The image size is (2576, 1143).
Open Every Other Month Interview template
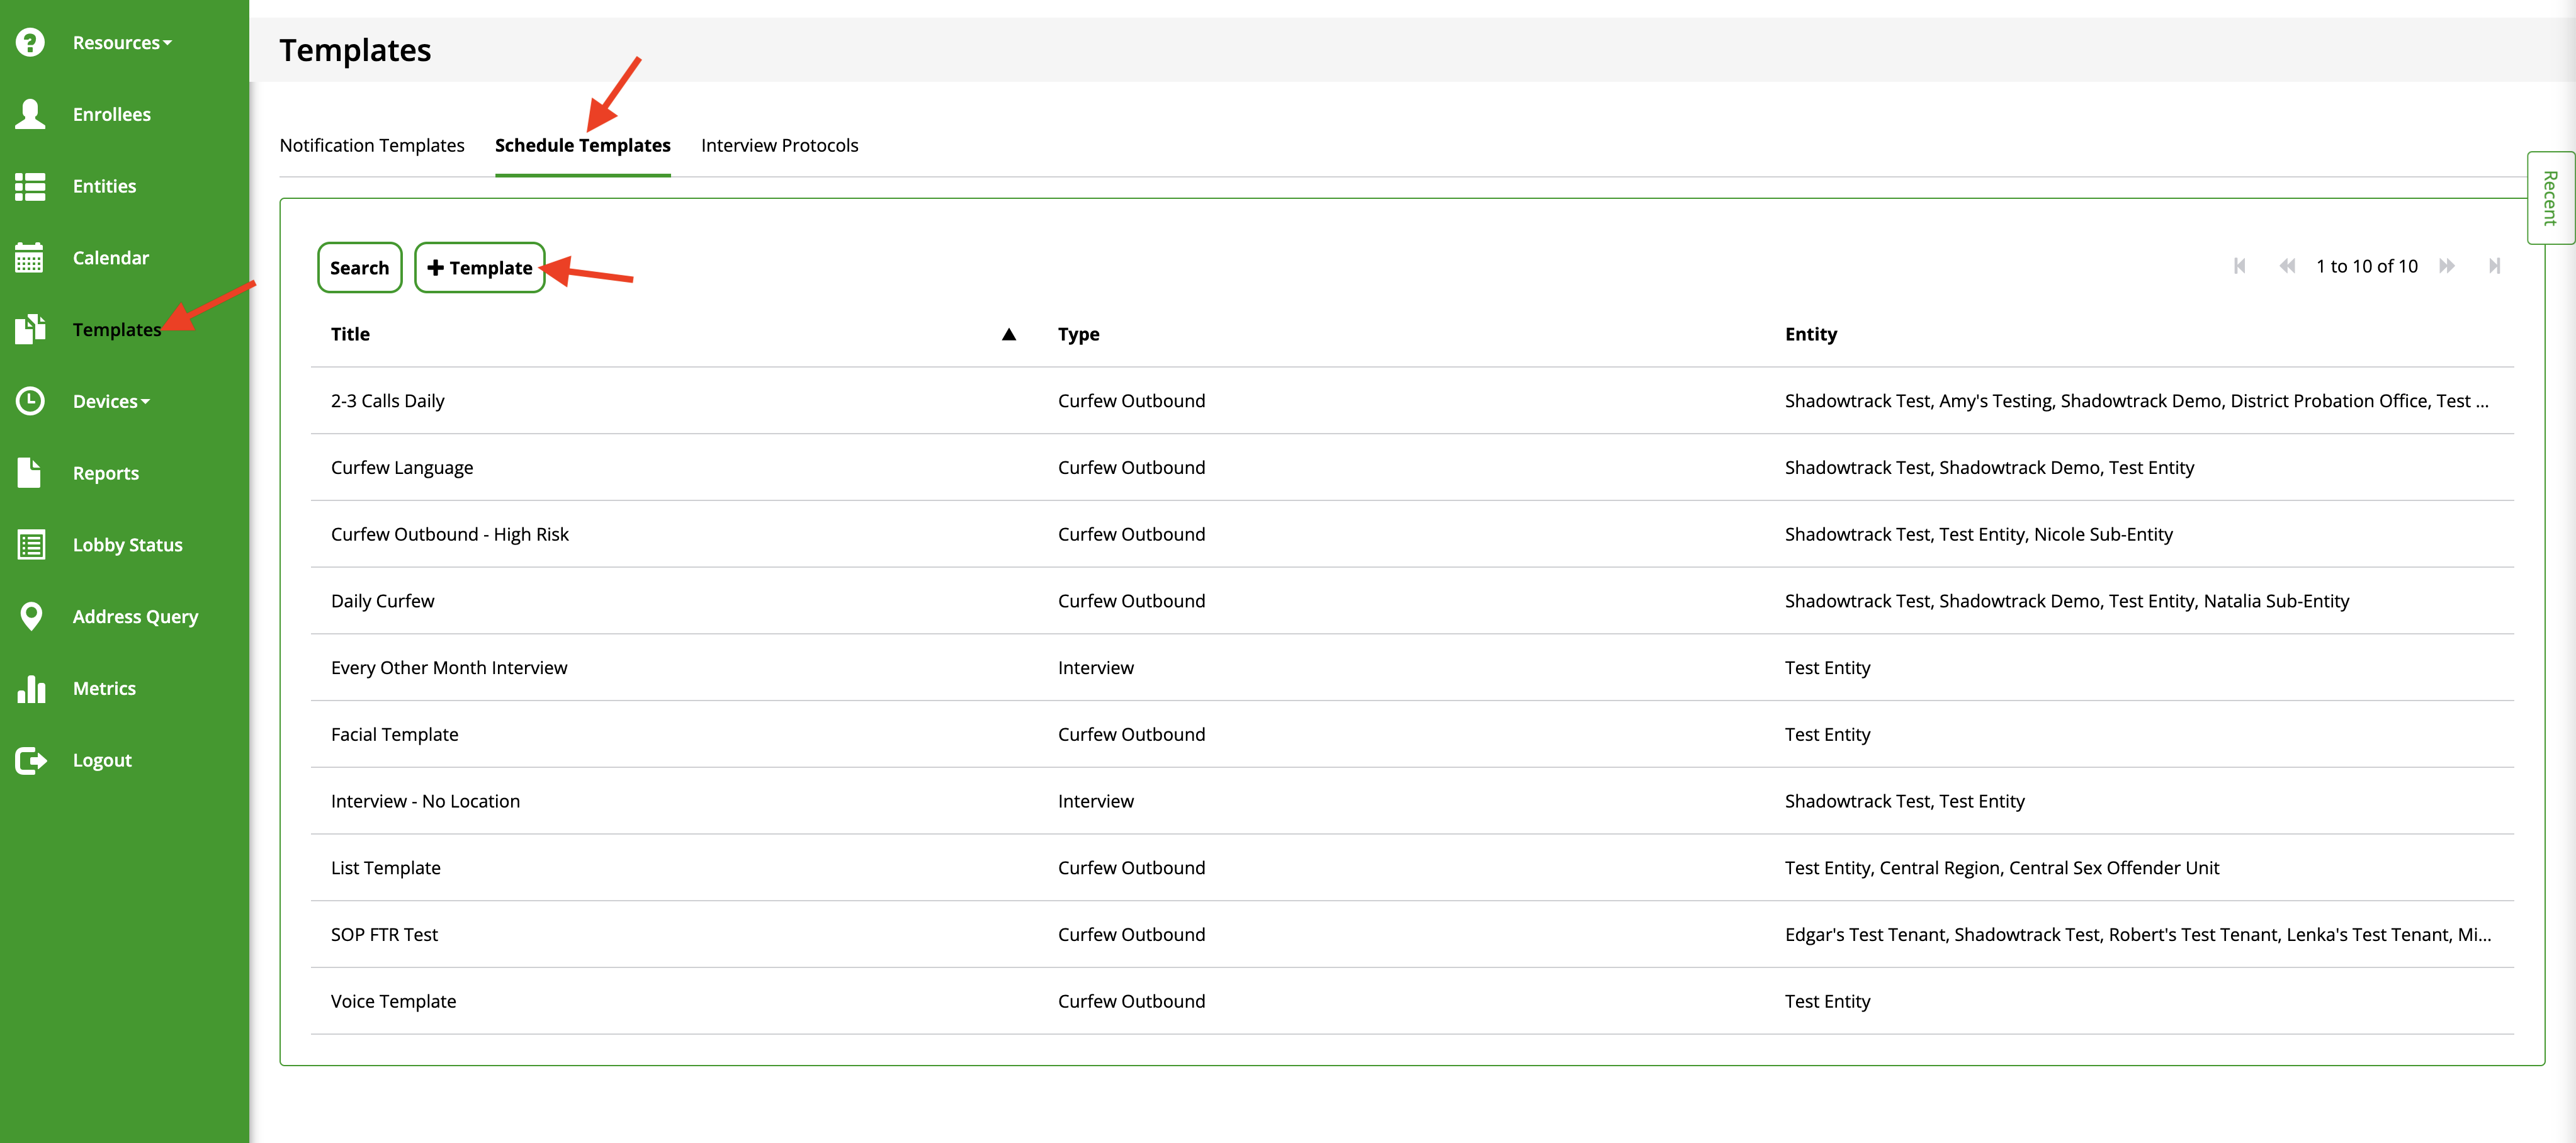[x=449, y=668]
